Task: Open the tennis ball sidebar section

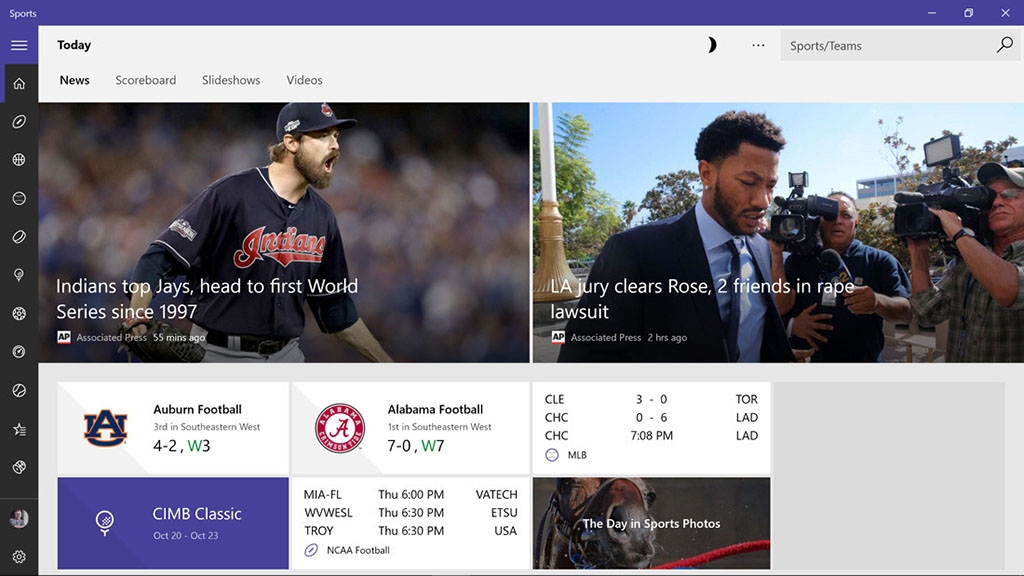Action: click(19, 391)
